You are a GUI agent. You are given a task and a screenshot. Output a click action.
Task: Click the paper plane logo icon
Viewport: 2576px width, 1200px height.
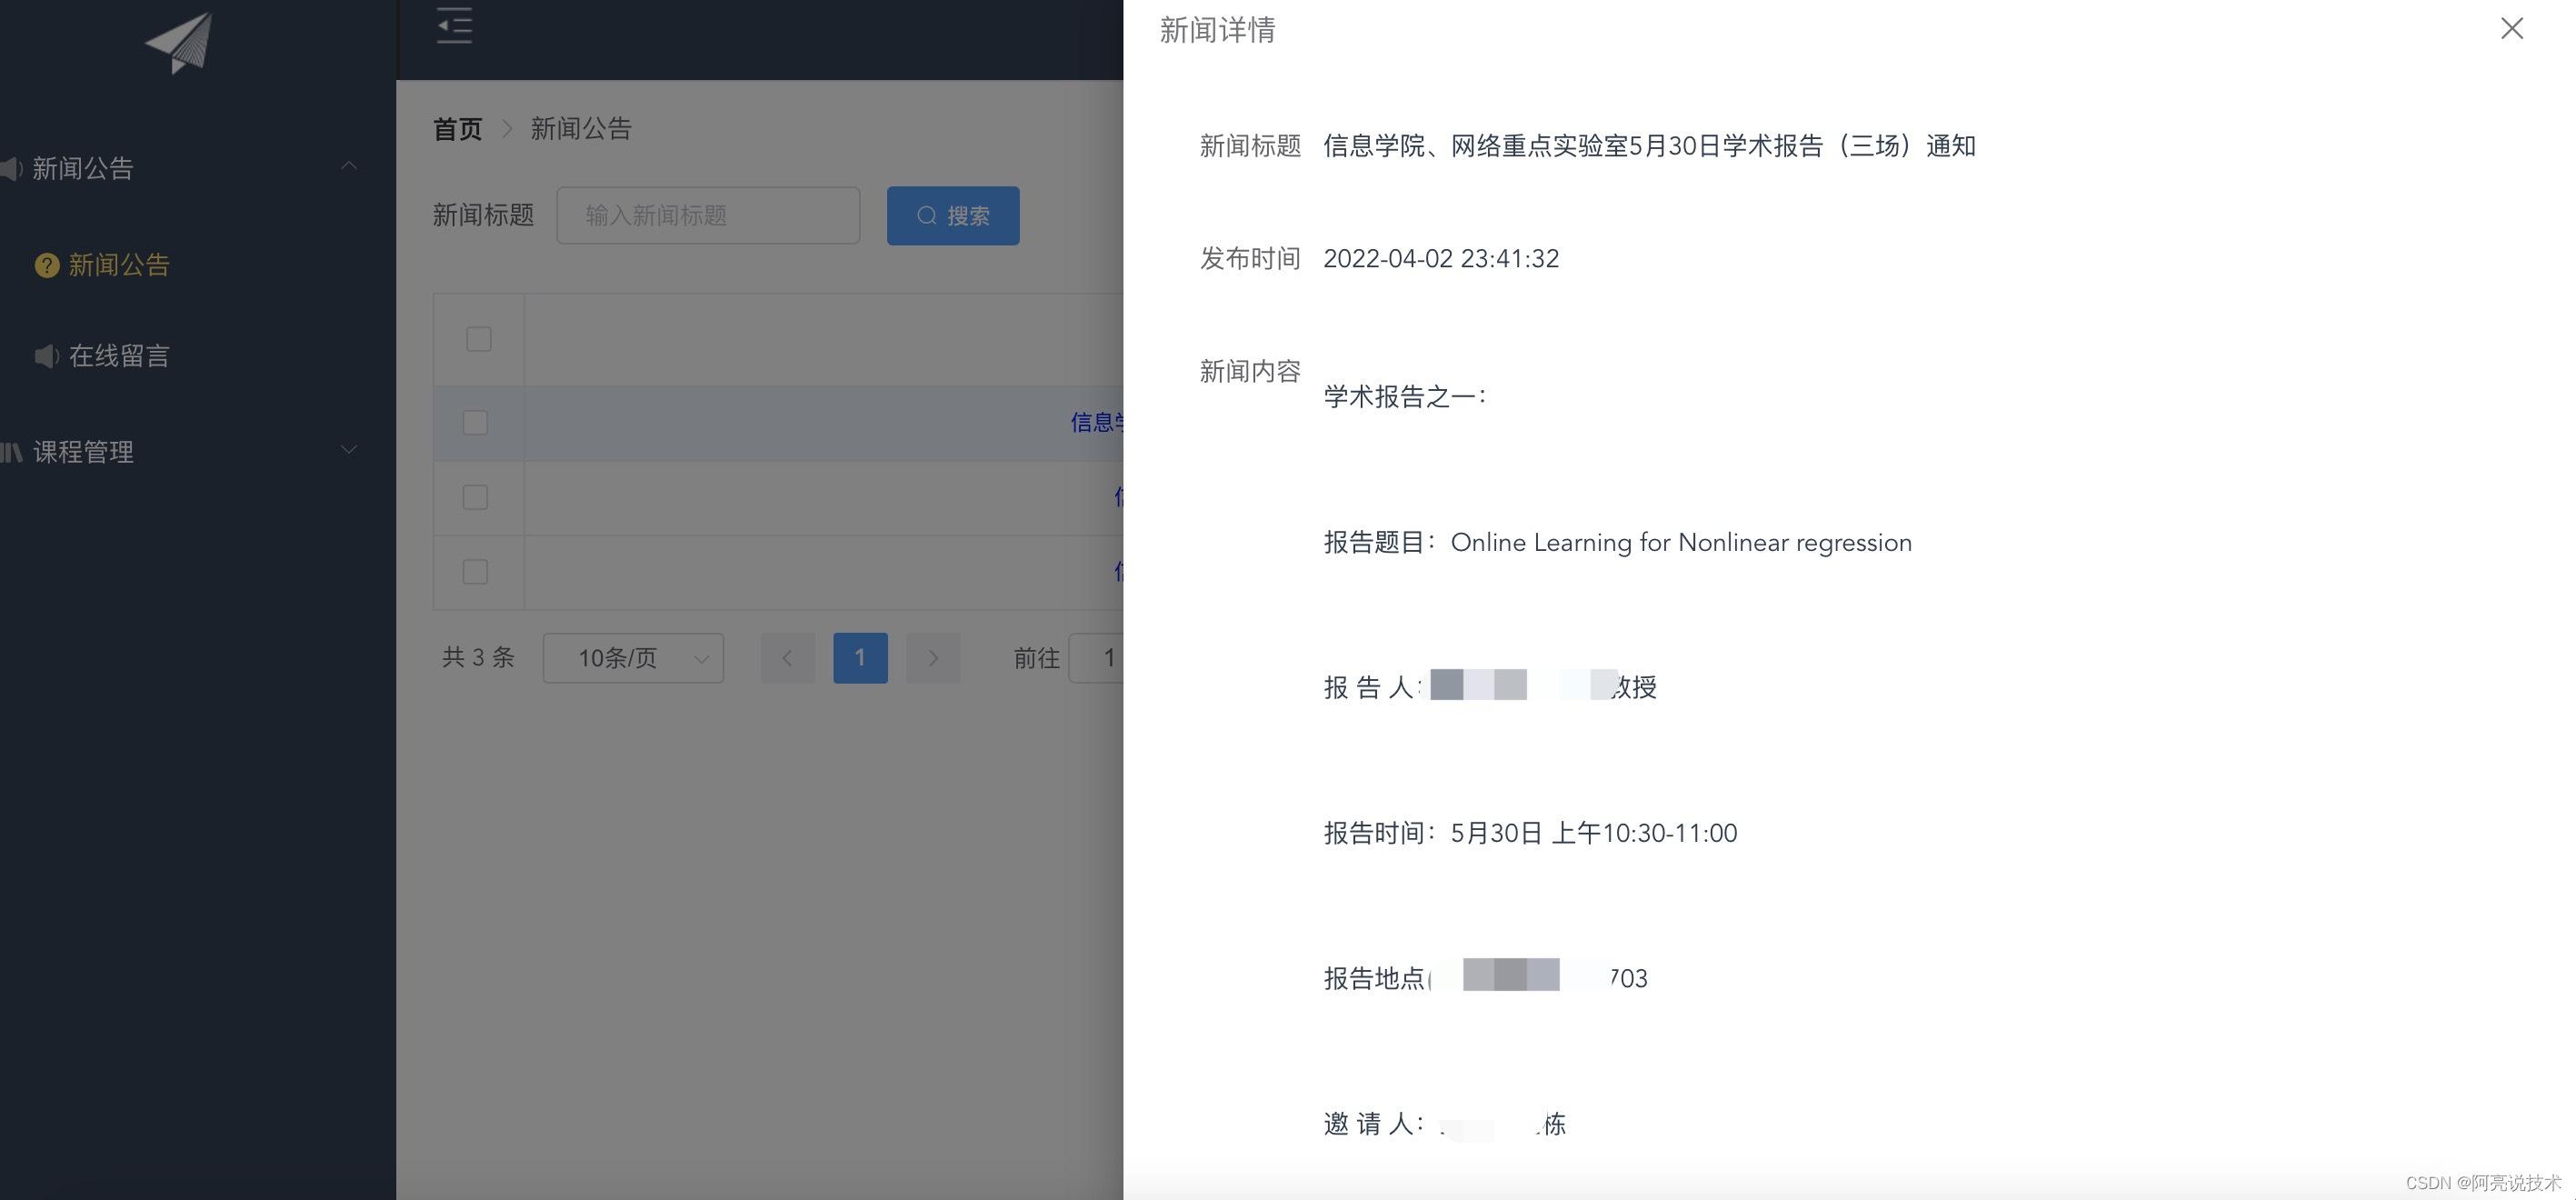[180, 42]
